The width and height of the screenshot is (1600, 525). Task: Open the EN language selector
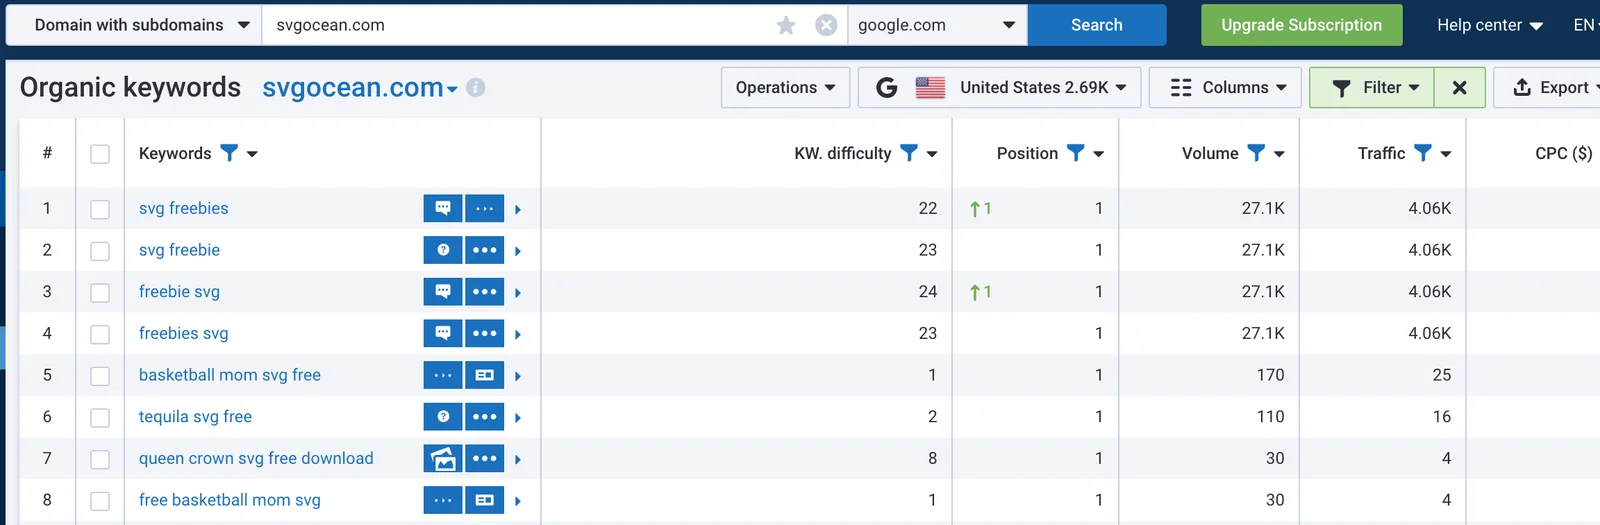coord(1585,25)
